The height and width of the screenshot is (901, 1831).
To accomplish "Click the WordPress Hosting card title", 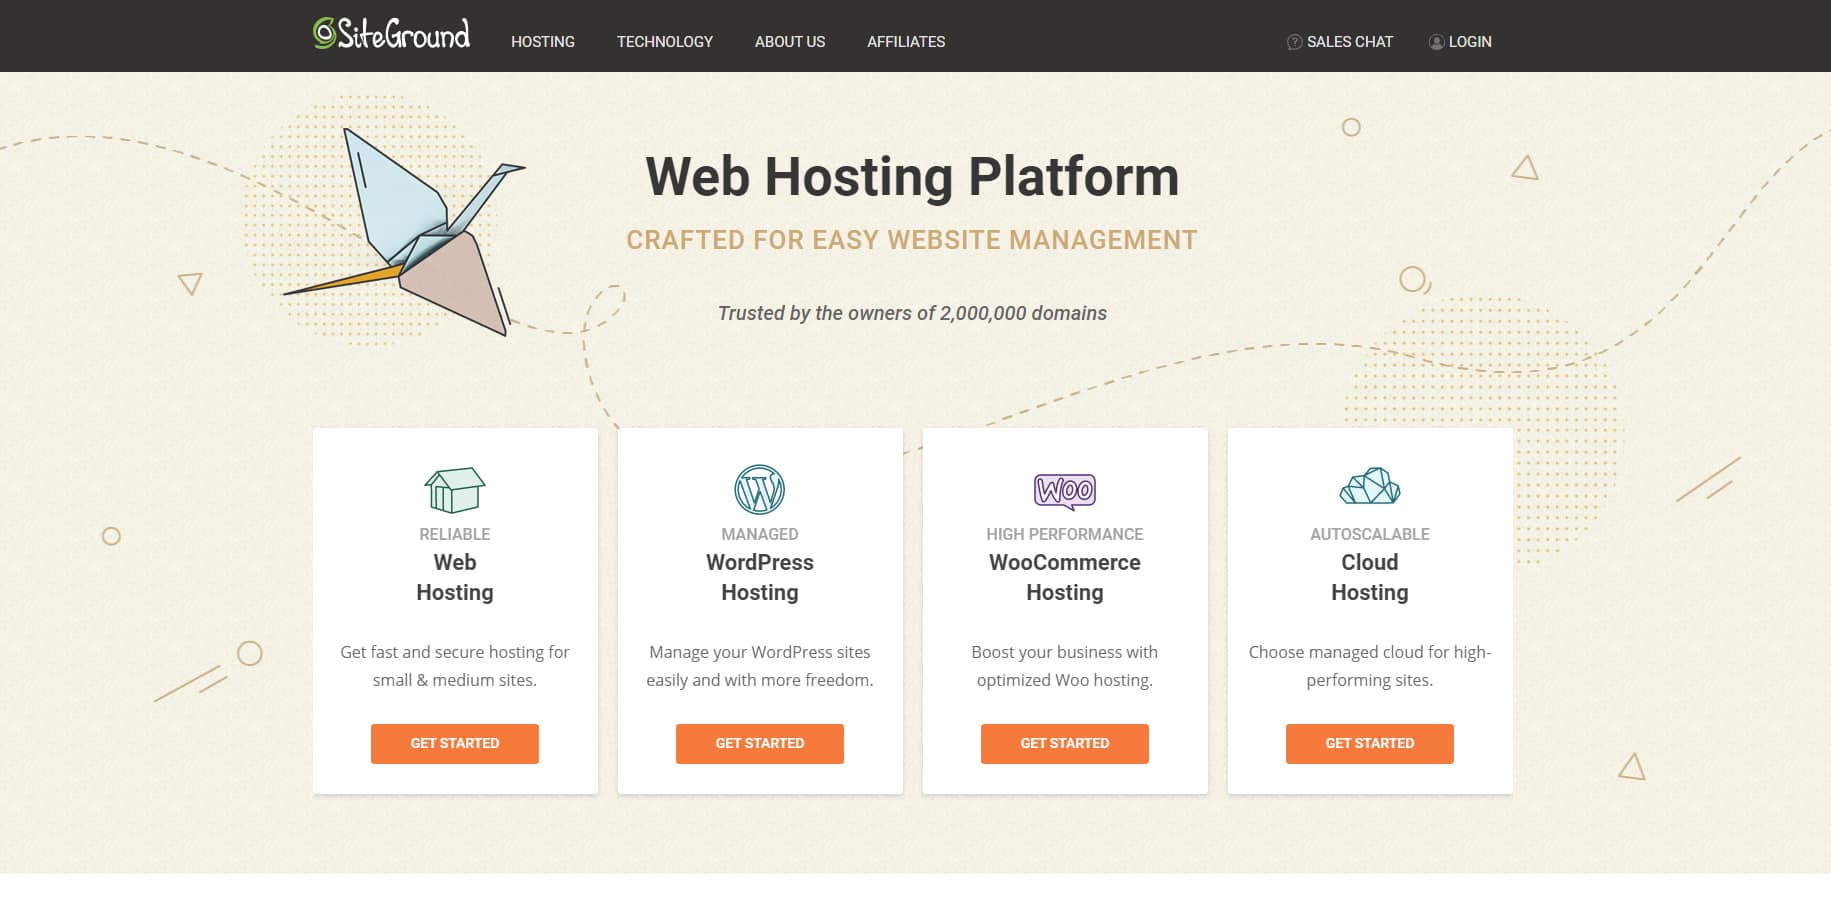I will tap(760, 577).
